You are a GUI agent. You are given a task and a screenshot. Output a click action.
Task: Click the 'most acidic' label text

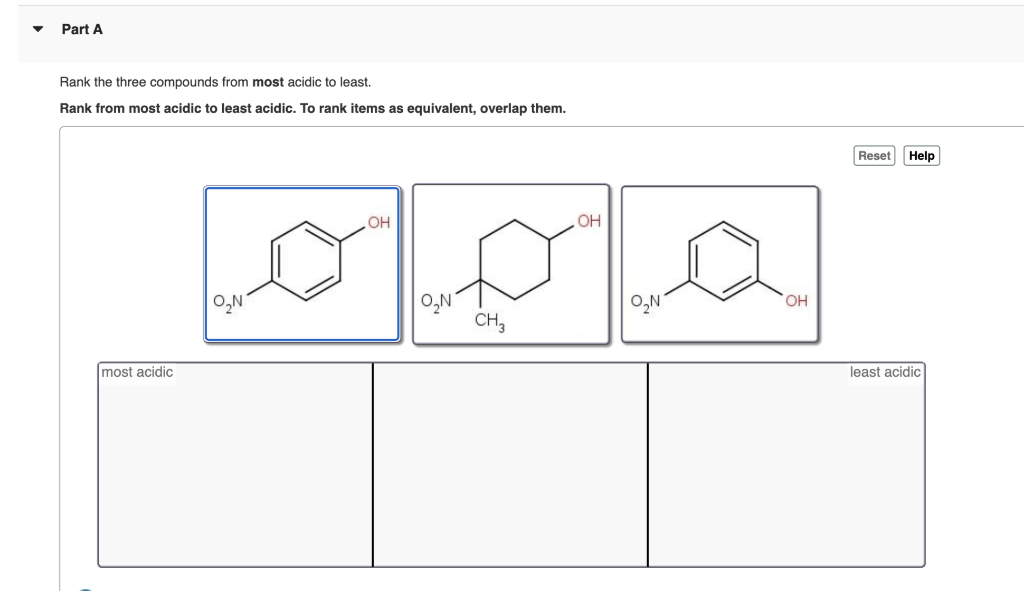point(135,372)
